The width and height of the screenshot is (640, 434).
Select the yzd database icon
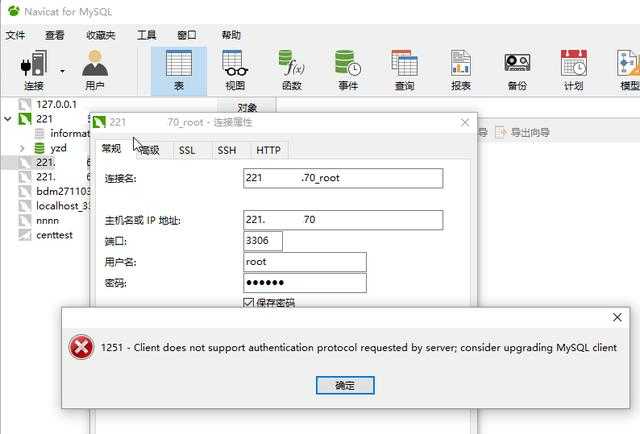(40, 148)
